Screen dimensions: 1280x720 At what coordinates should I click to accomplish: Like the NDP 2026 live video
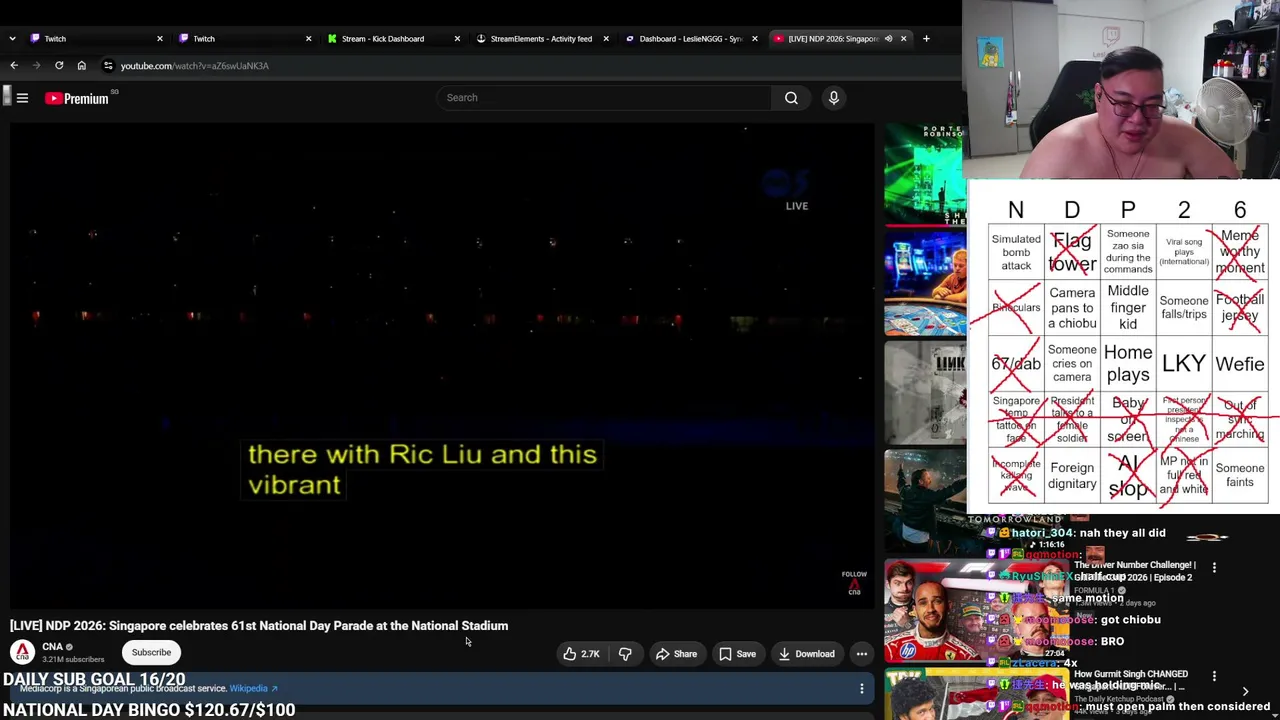coord(581,654)
